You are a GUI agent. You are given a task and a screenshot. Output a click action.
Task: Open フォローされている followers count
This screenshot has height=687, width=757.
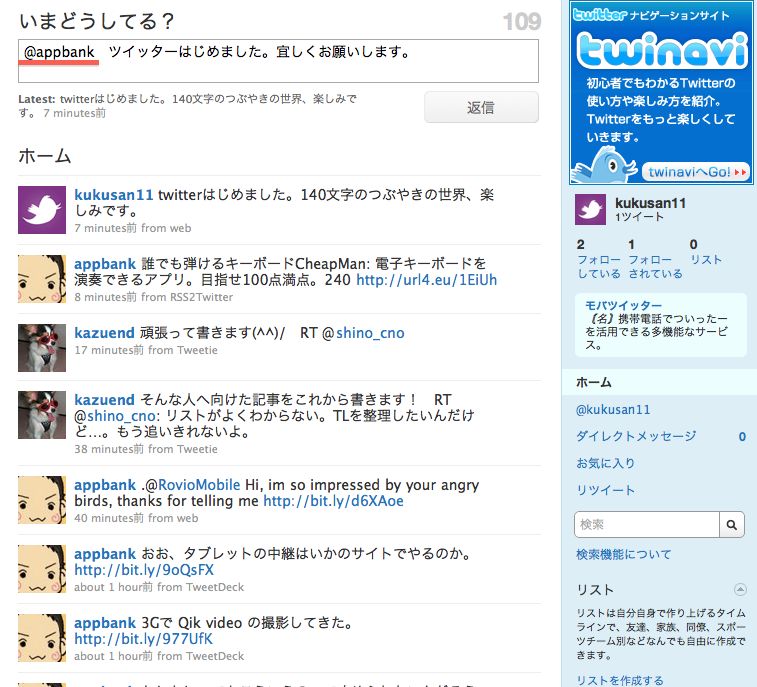pos(655,259)
